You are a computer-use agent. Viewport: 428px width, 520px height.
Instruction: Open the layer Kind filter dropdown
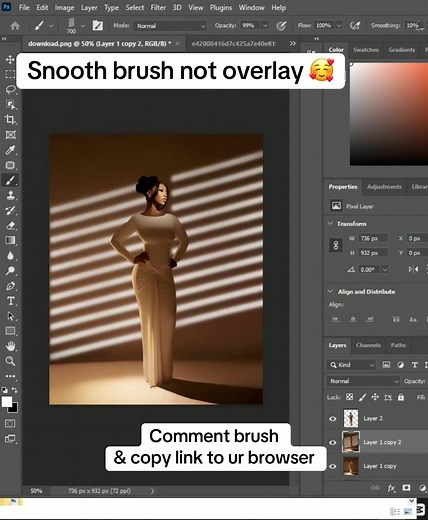[351, 365]
